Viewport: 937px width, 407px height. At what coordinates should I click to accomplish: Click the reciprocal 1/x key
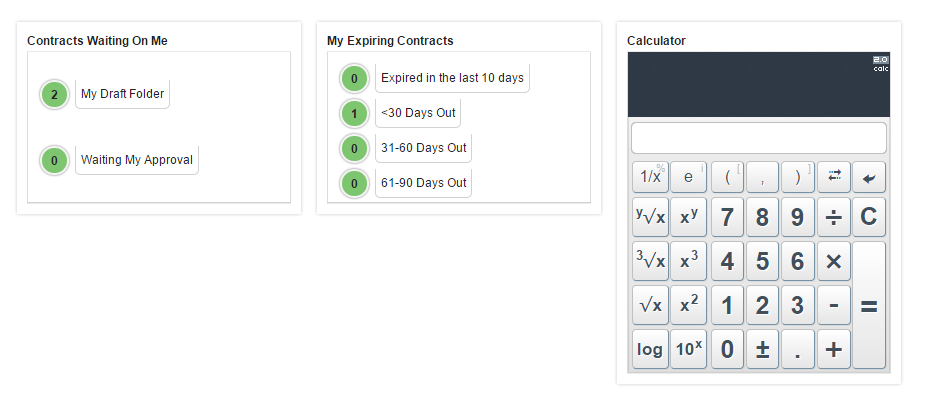click(650, 177)
